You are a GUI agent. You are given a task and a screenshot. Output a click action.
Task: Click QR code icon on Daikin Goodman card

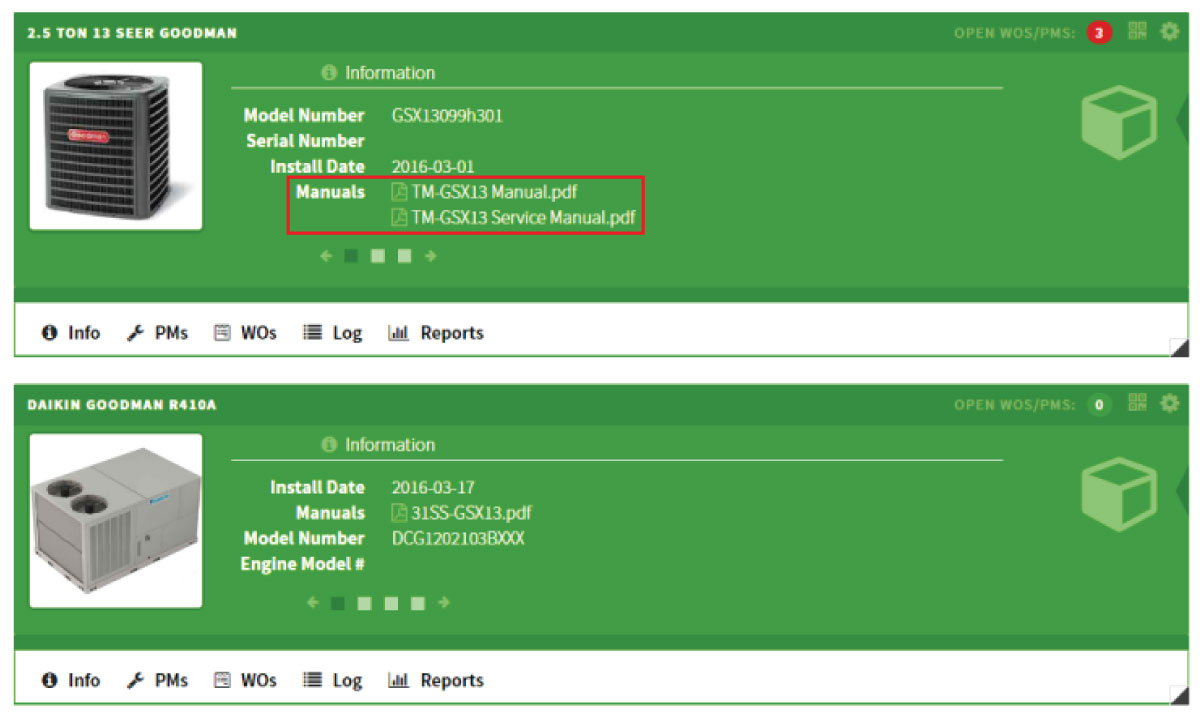click(1137, 404)
